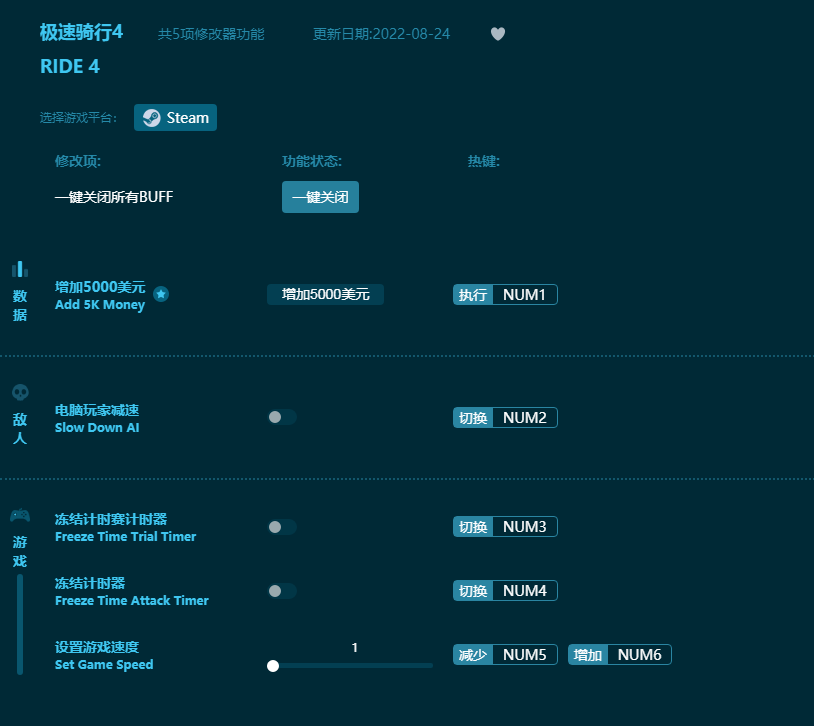
Task: Turn on Freeze Time Attack Timer switch
Action: (x=282, y=591)
